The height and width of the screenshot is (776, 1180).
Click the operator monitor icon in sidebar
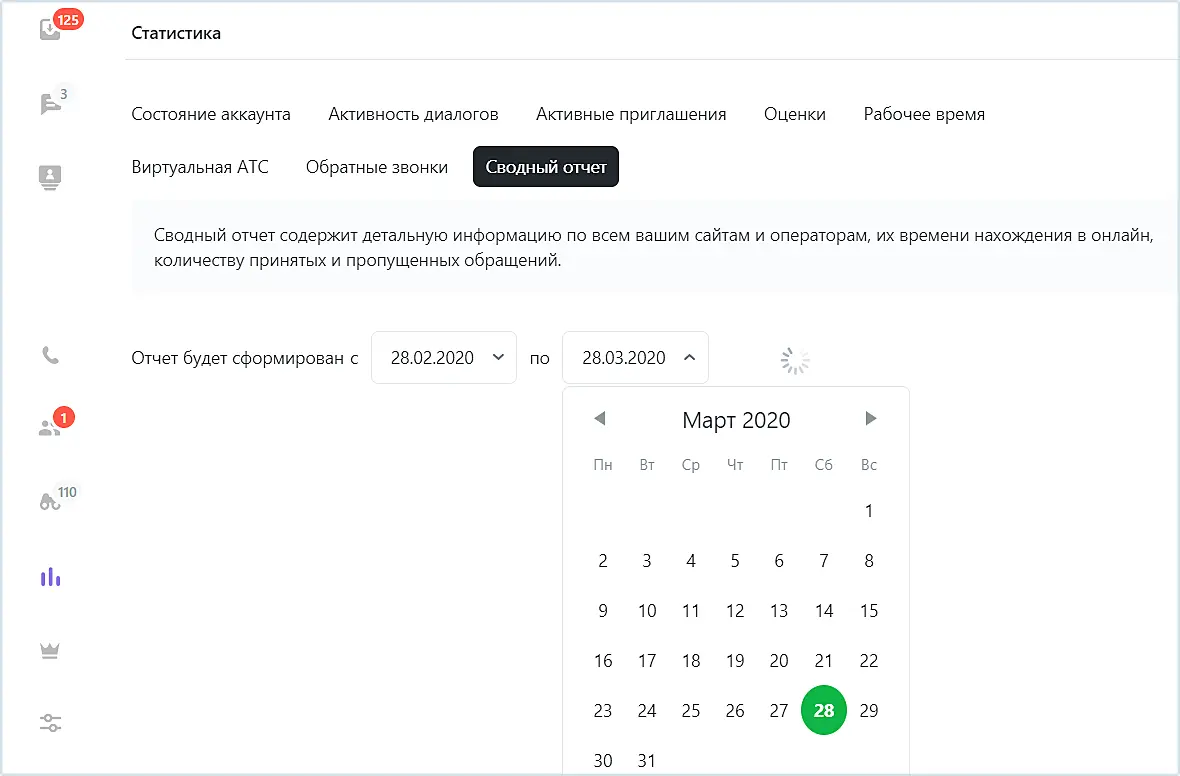pyautogui.click(x=50, y=178)
